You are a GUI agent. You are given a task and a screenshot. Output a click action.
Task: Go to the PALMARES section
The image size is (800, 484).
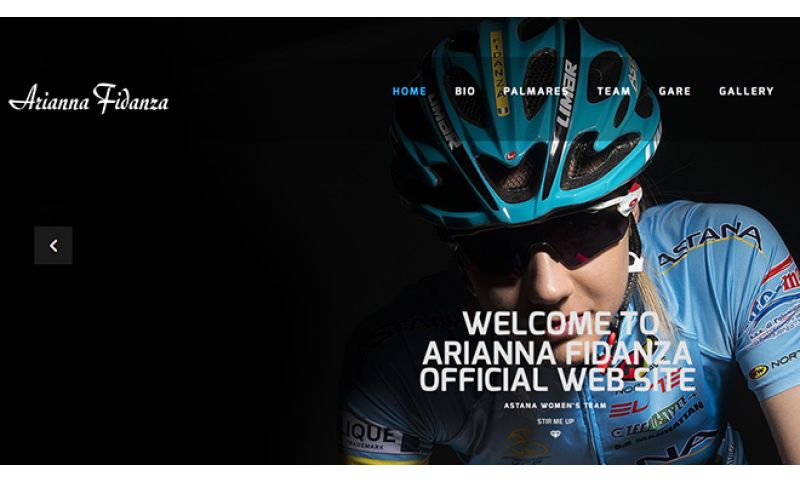536,91
